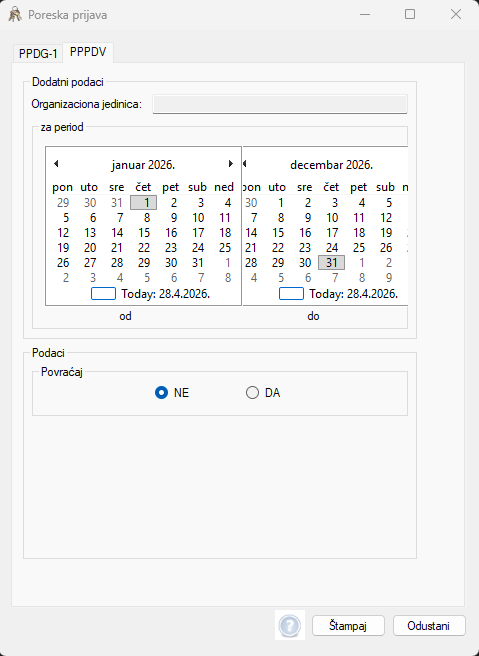The height and width of the screenshot is (656, 479).
Task: Switch to the PPDG-1 tab
Action: pos(38,54)
